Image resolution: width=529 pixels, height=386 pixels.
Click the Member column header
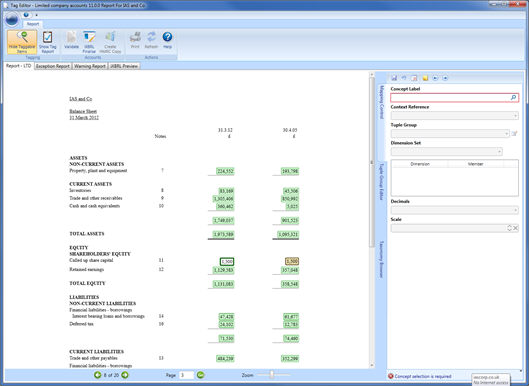click(475, 164)
